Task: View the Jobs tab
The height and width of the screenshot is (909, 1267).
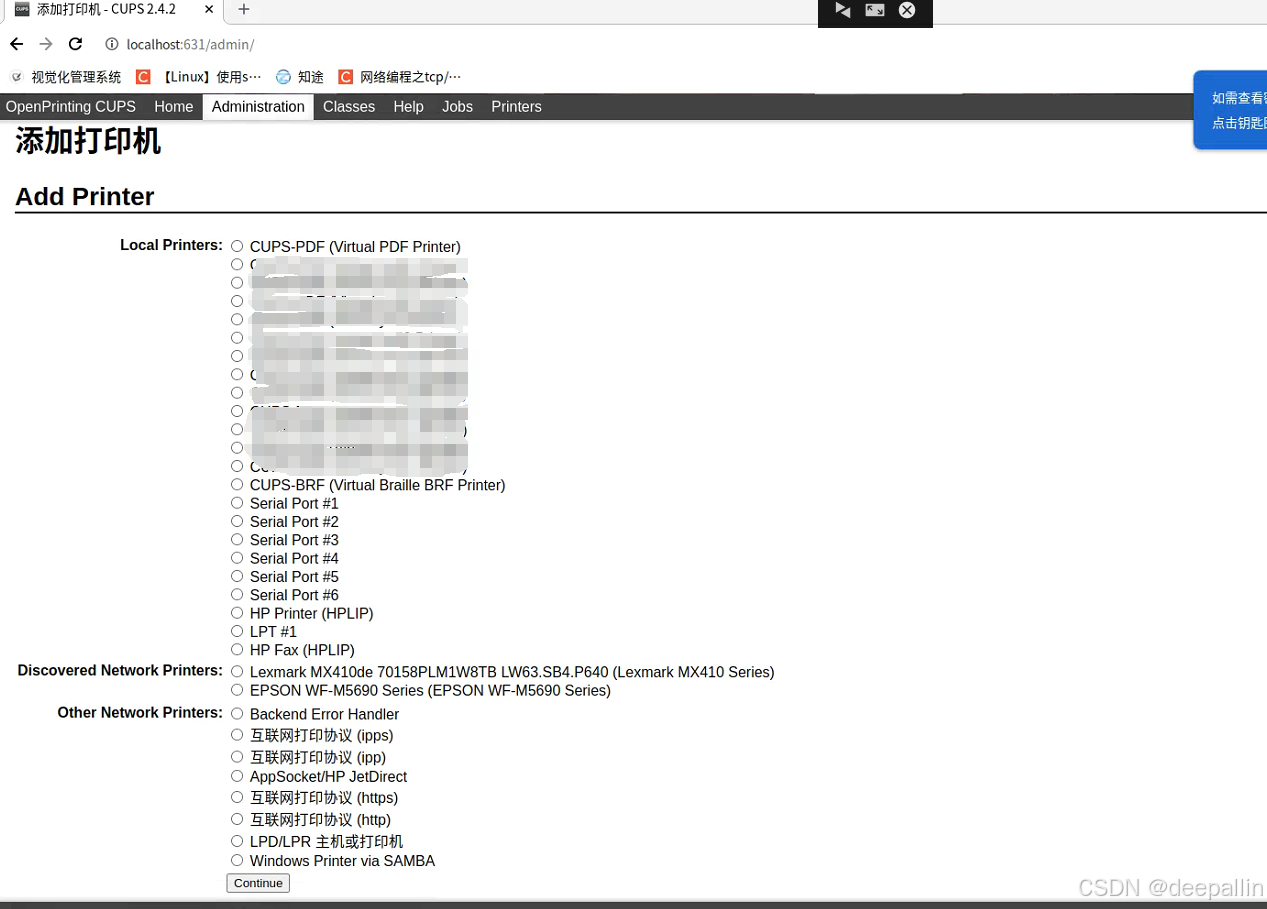Action: pyautogui.click(x=457, y=107)
